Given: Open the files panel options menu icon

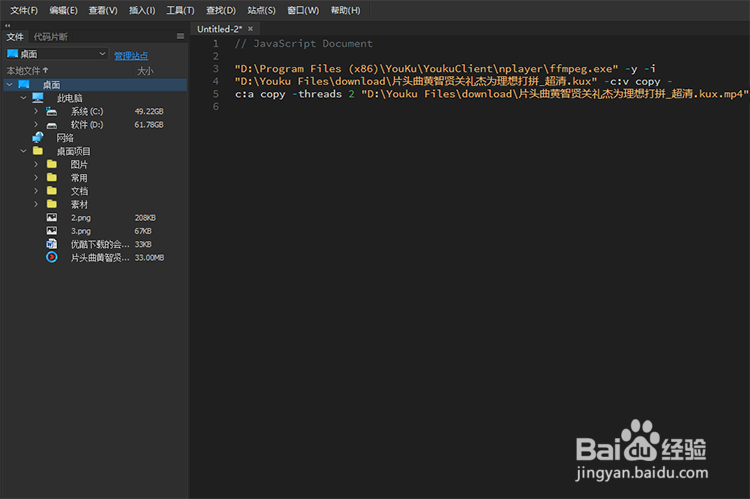Looking at the screenshot, I should 180,36.
